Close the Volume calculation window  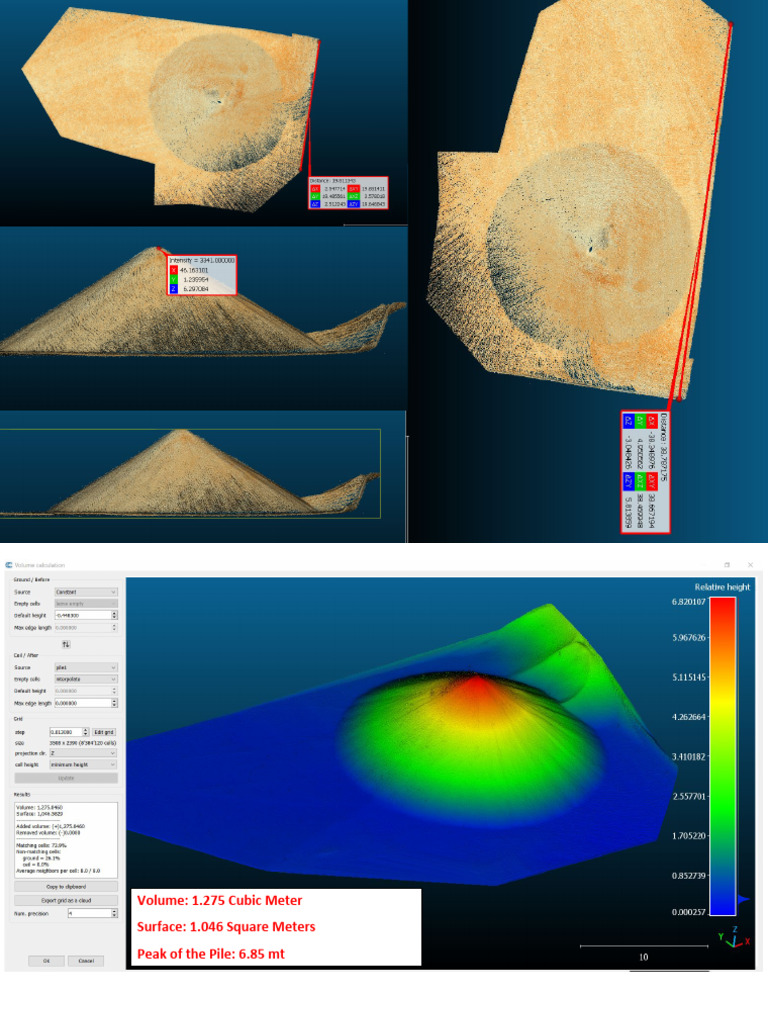750,565
